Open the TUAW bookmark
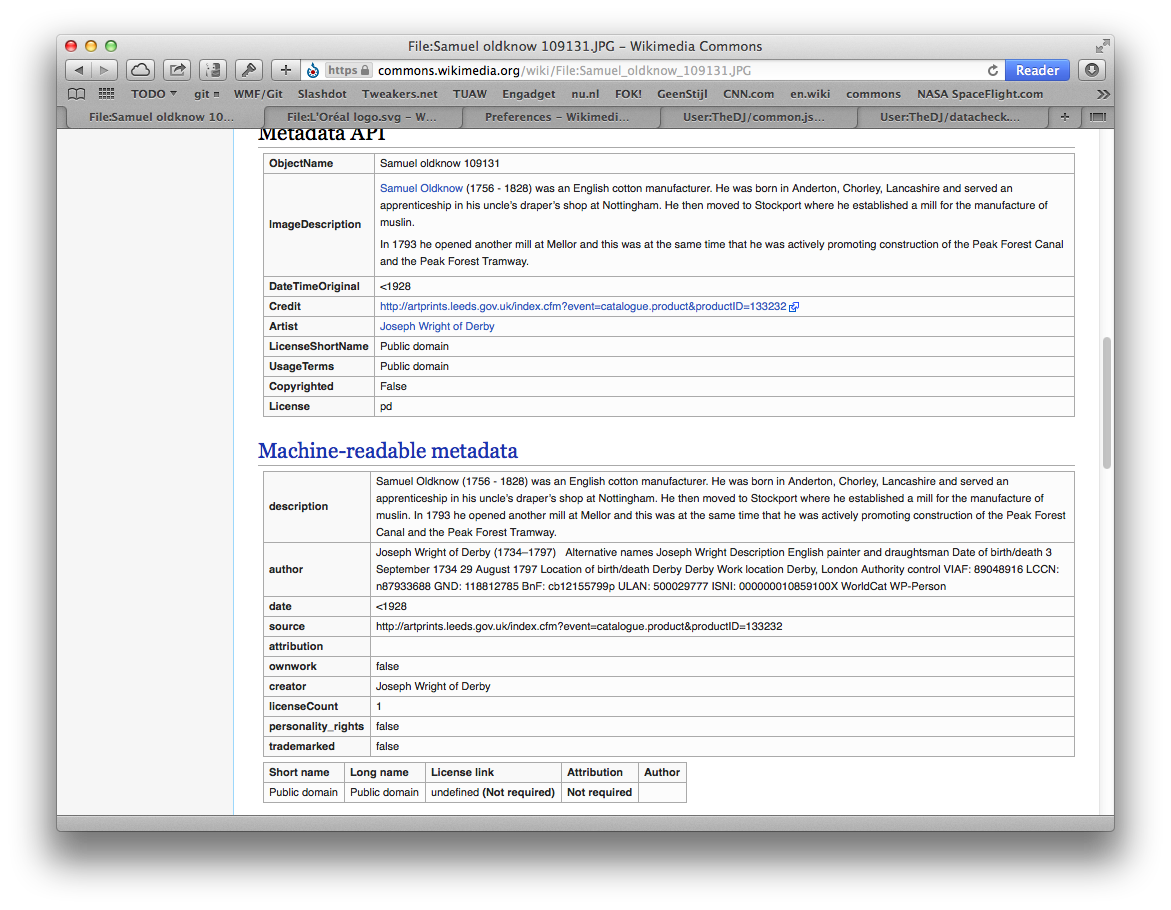The height and width of the screenshot is (910, 1171). click(470, 94)
